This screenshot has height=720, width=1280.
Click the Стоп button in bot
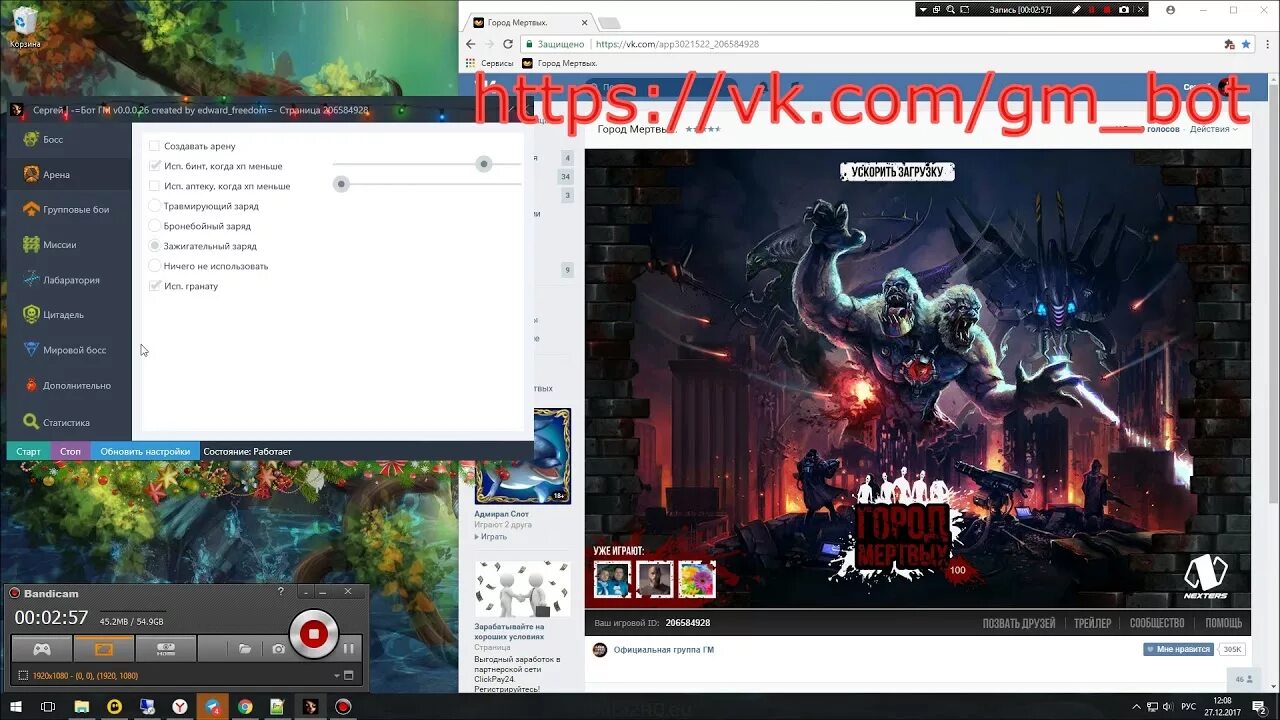click(70, 452)
